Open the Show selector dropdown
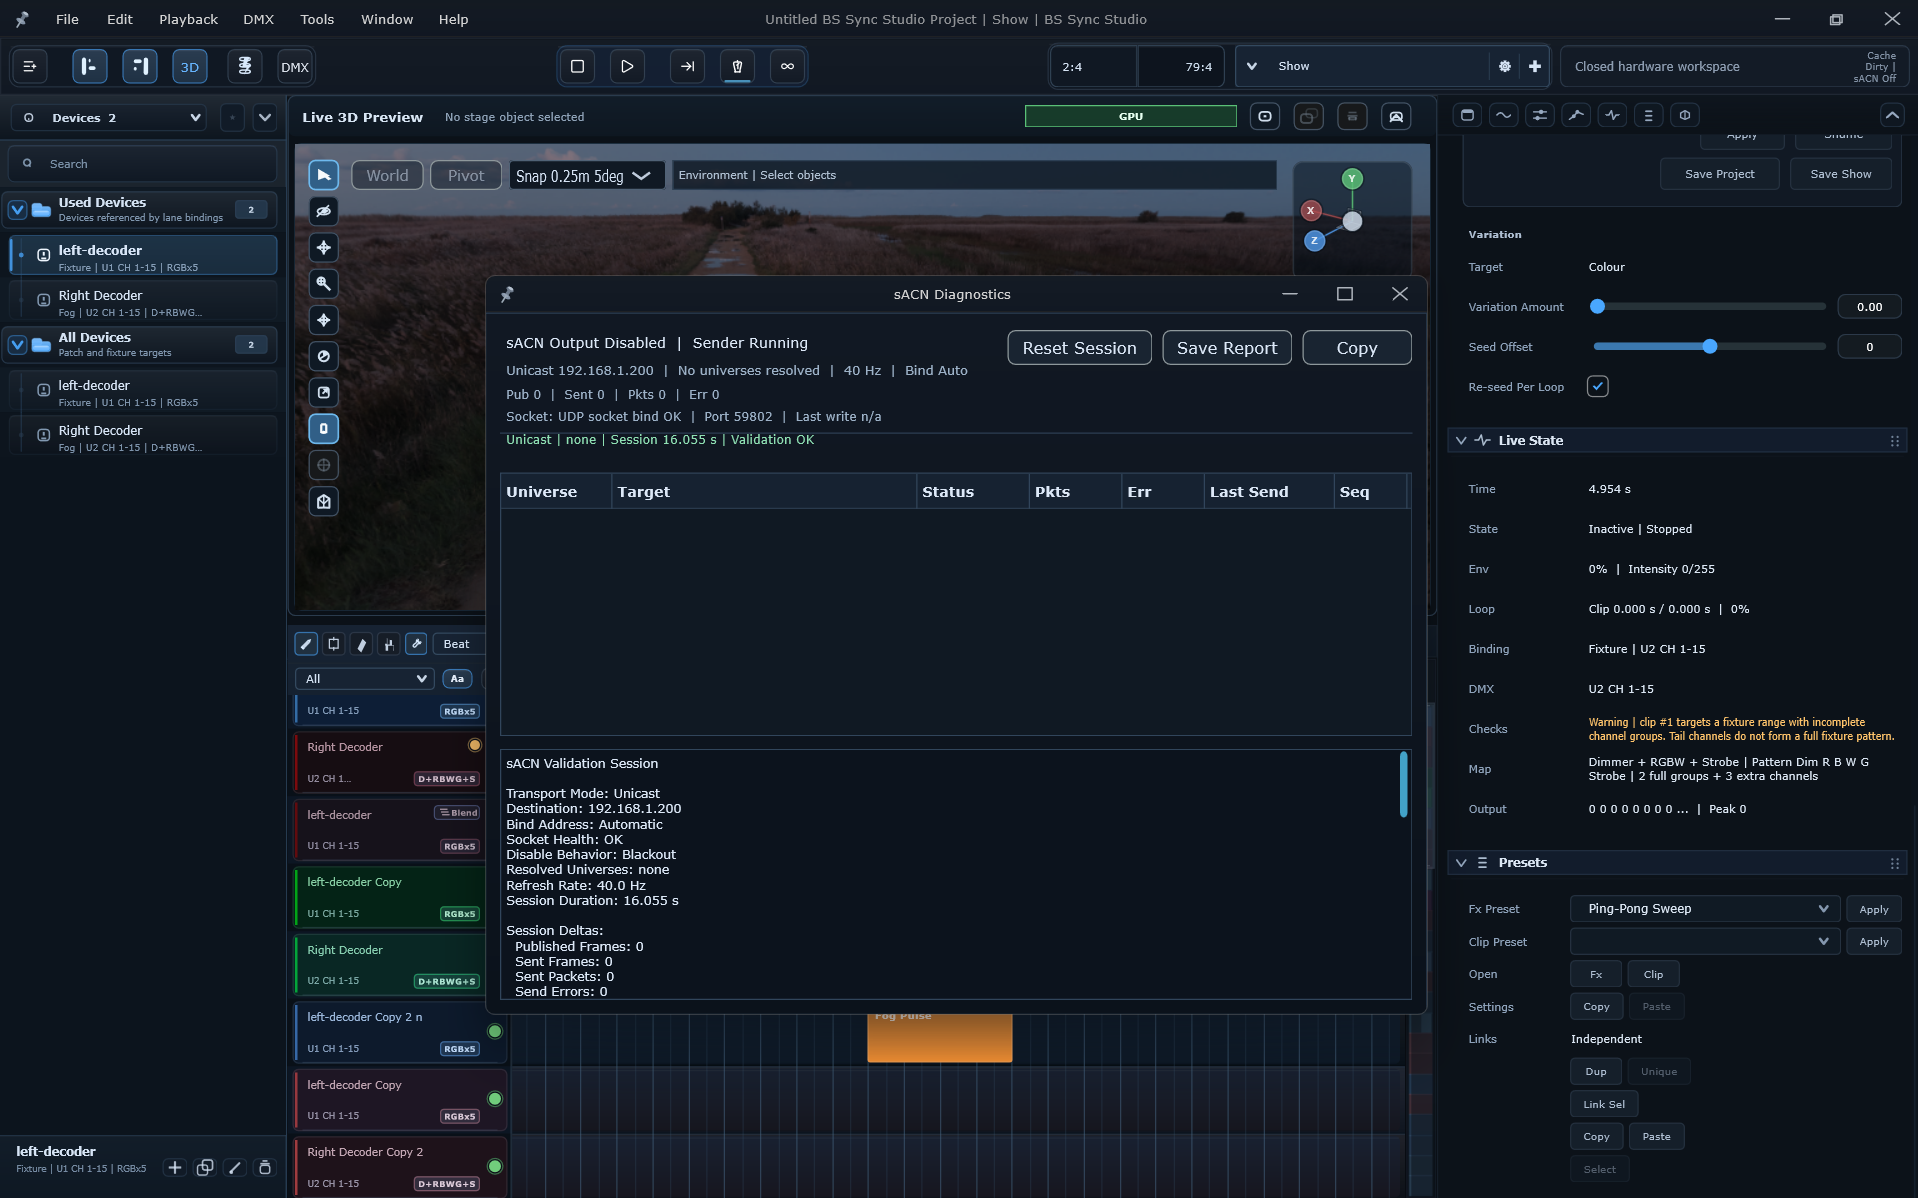Image resolution: width=1918 pixels, height=1198 pixels. tap(1362, 66)
